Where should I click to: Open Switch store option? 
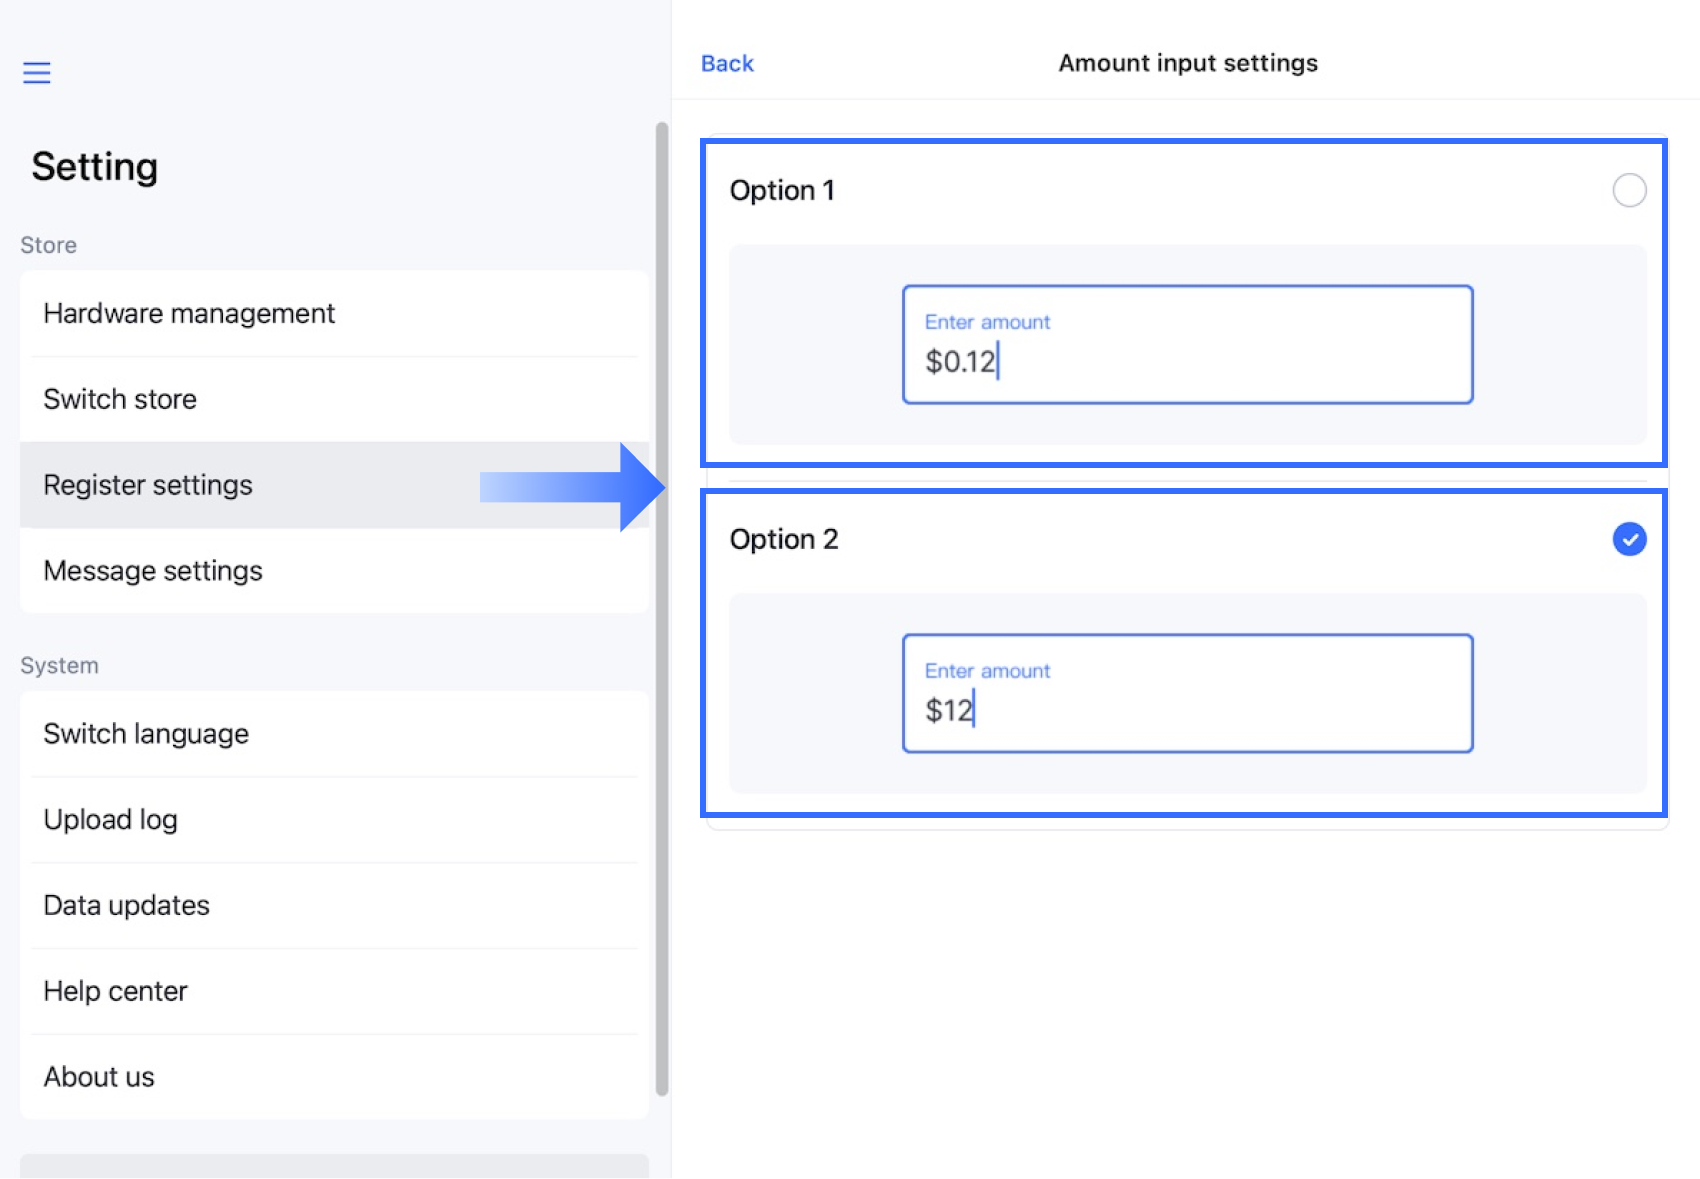[x=120, y=399]
